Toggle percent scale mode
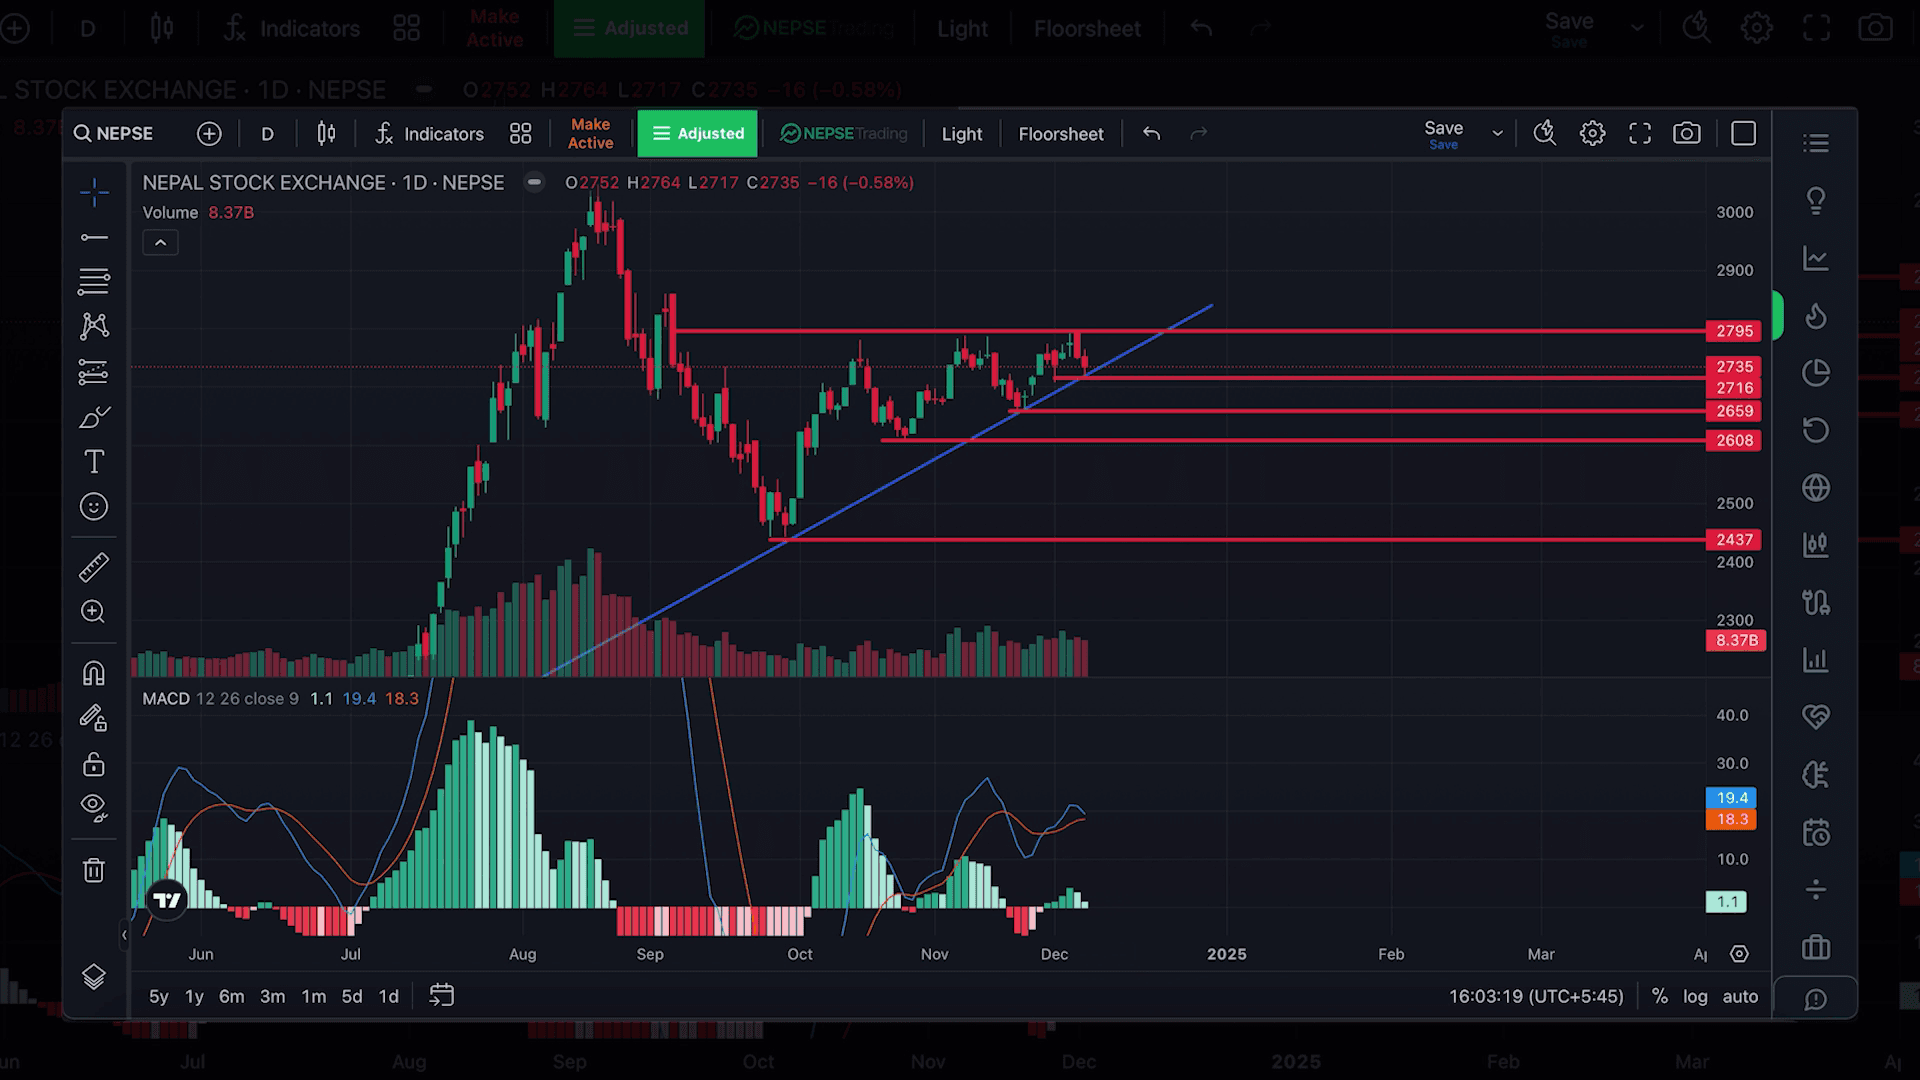This screenshot has height=1080, width=1920. click(x=1660, y=997)
